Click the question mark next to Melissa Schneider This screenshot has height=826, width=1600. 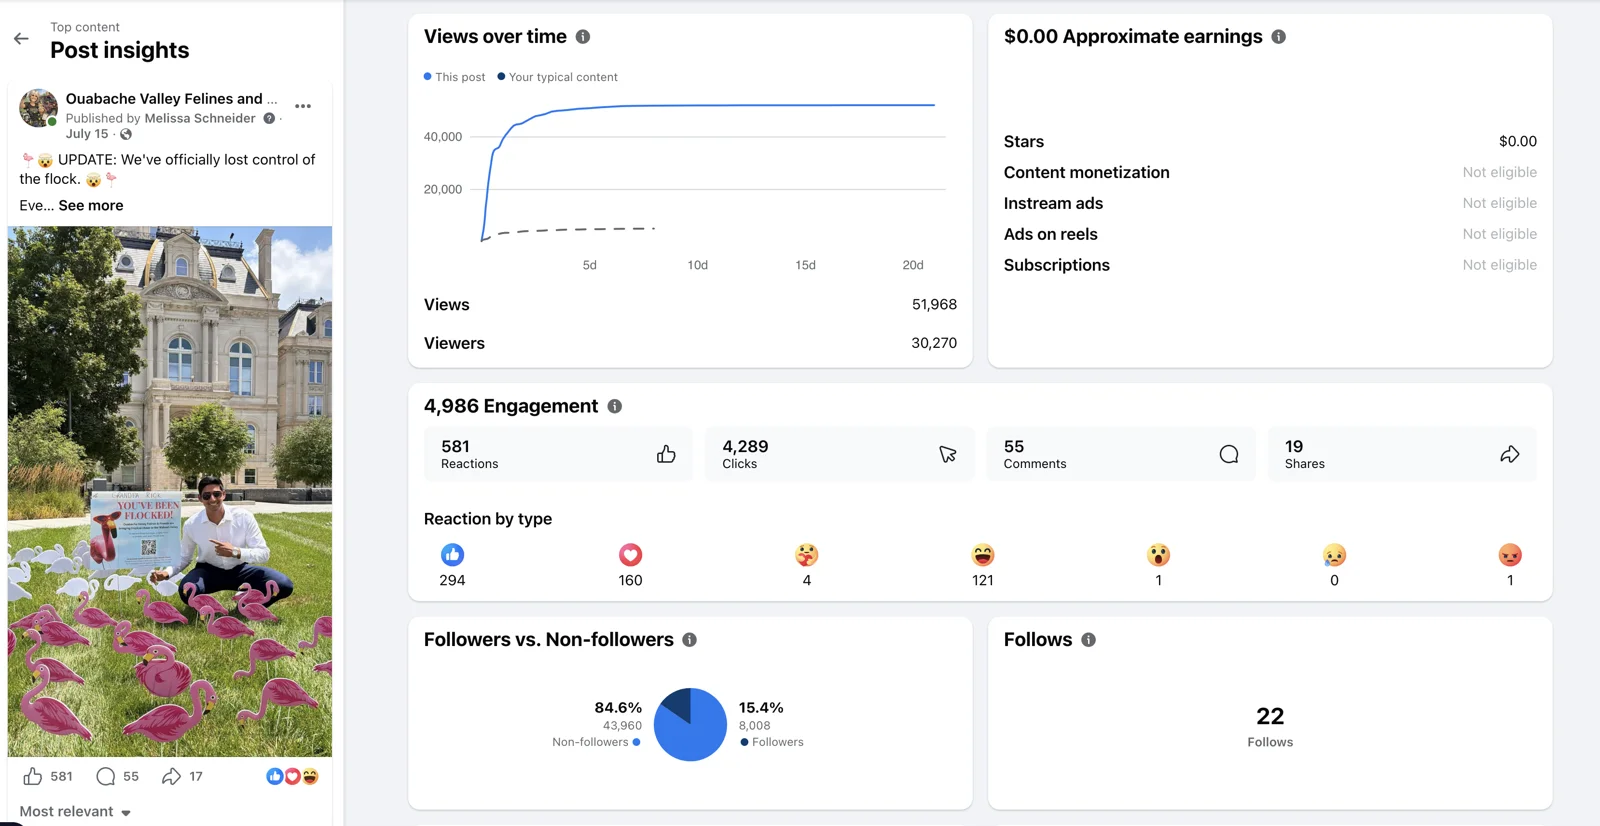click(x=269, y=118)
